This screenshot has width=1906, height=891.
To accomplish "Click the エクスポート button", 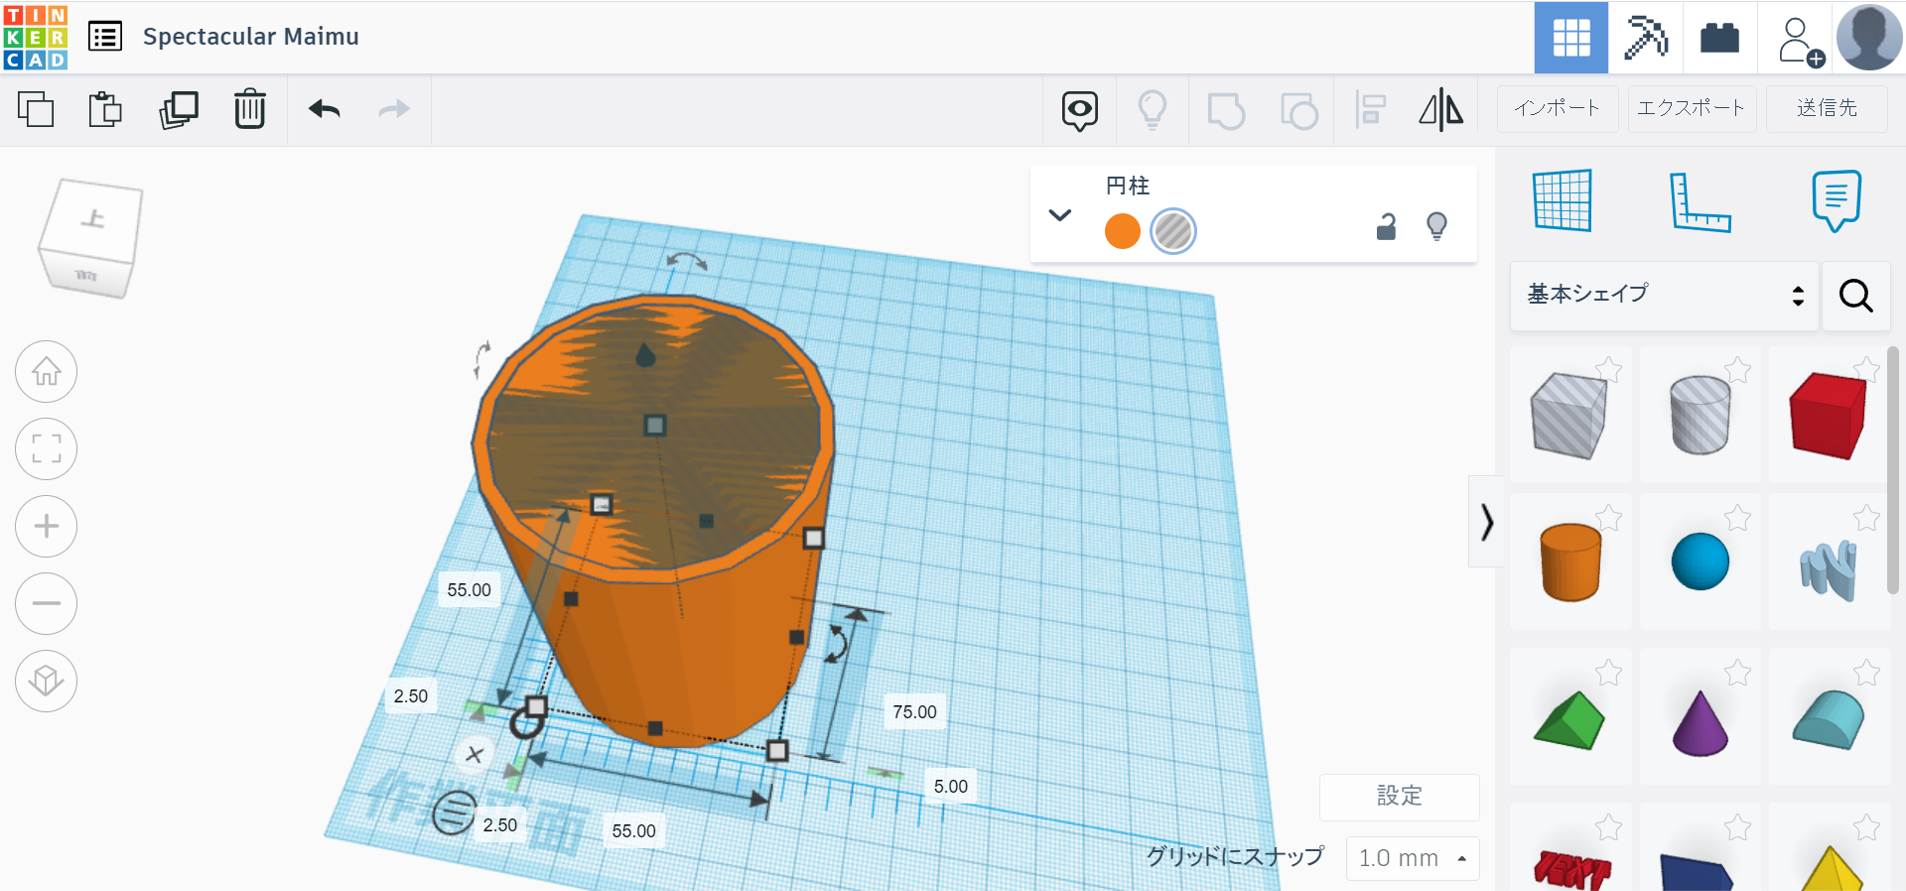I will 1691,108.
